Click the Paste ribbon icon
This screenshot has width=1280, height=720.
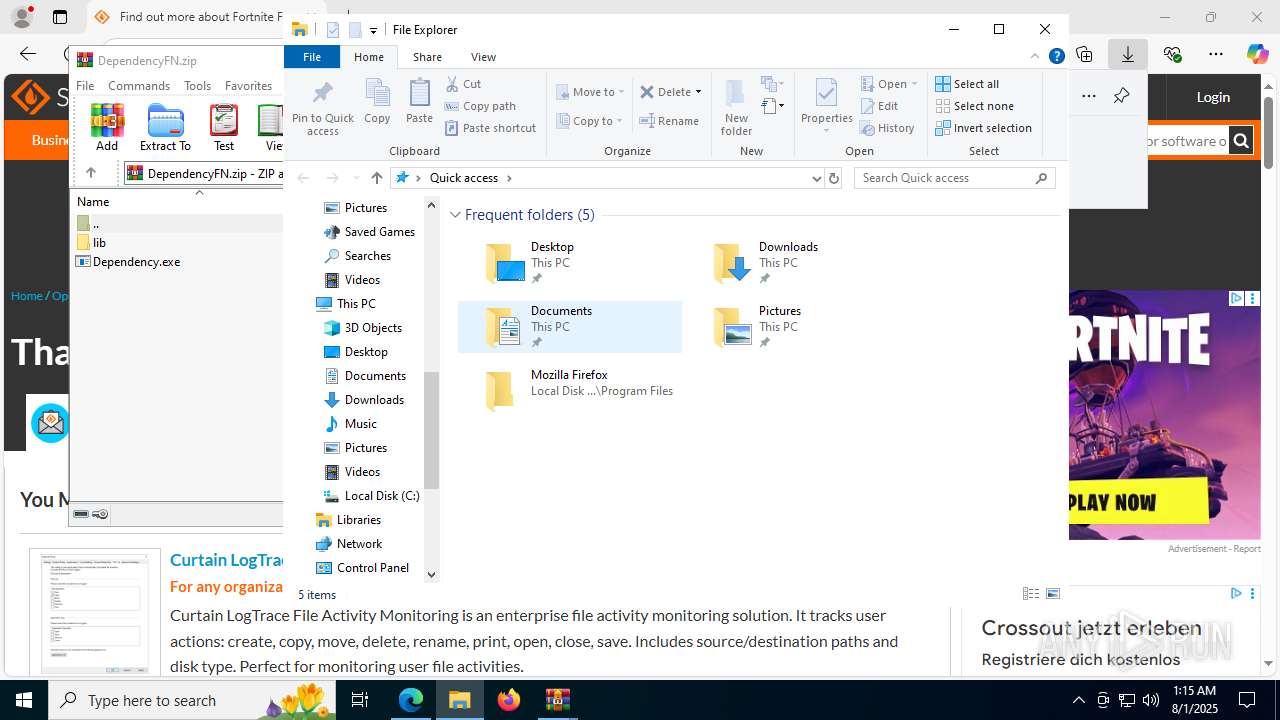pyautogui.click(x=419, y=102)
